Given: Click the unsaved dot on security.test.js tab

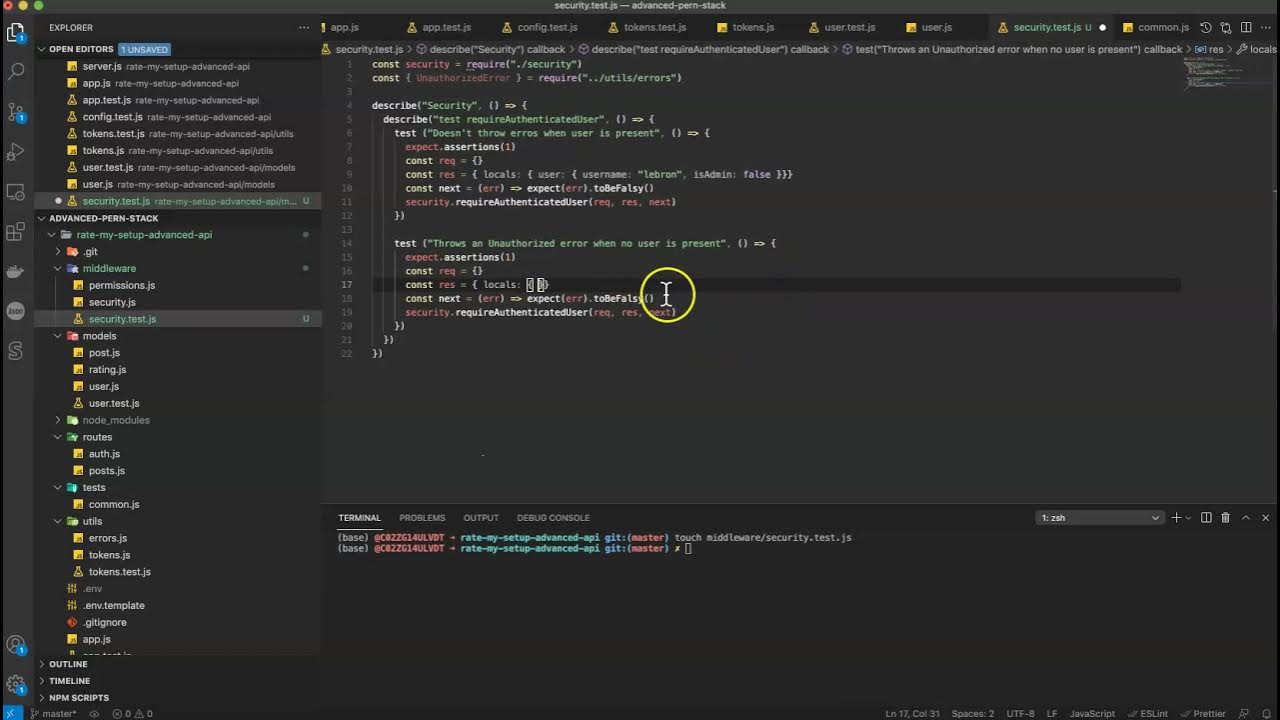Looking at the screenshot, I should 1103,28.
